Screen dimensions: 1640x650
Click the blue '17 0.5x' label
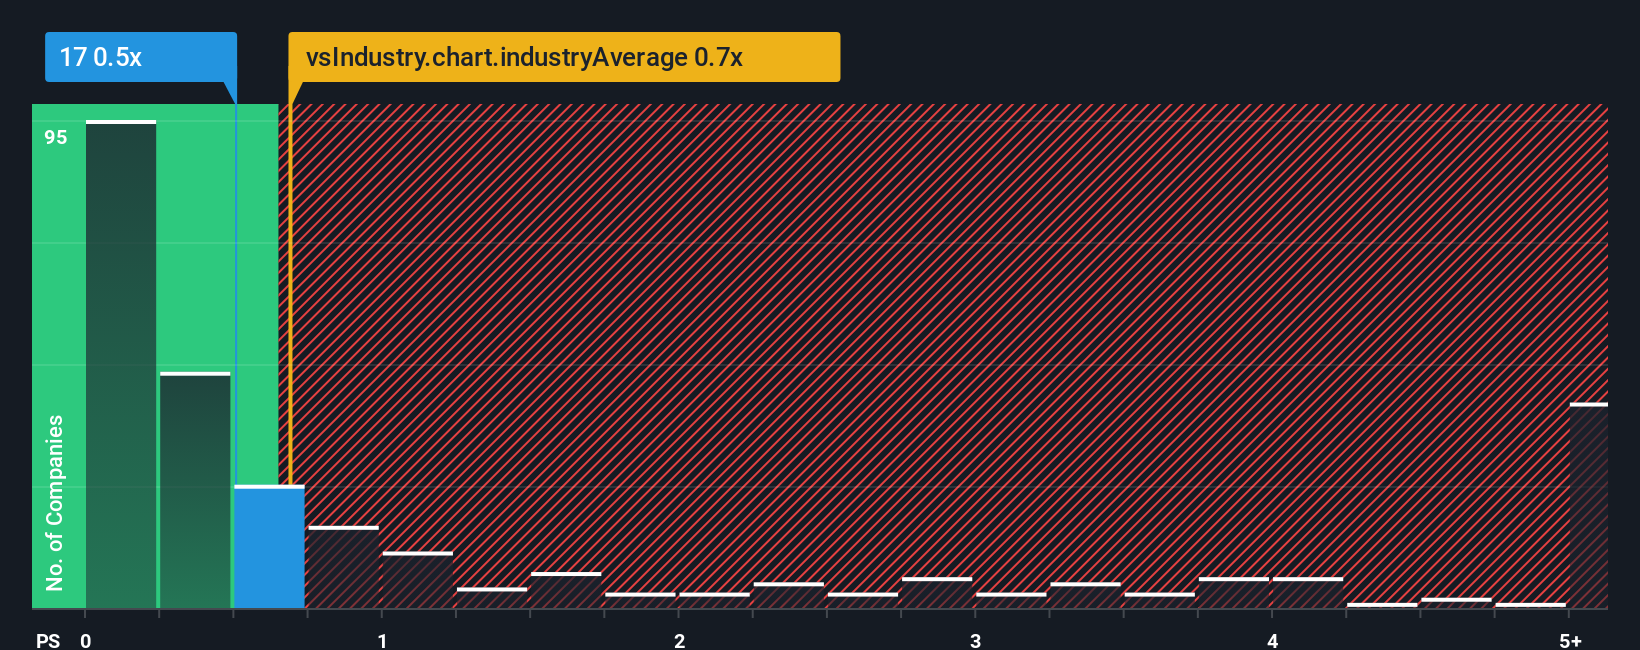141,57
